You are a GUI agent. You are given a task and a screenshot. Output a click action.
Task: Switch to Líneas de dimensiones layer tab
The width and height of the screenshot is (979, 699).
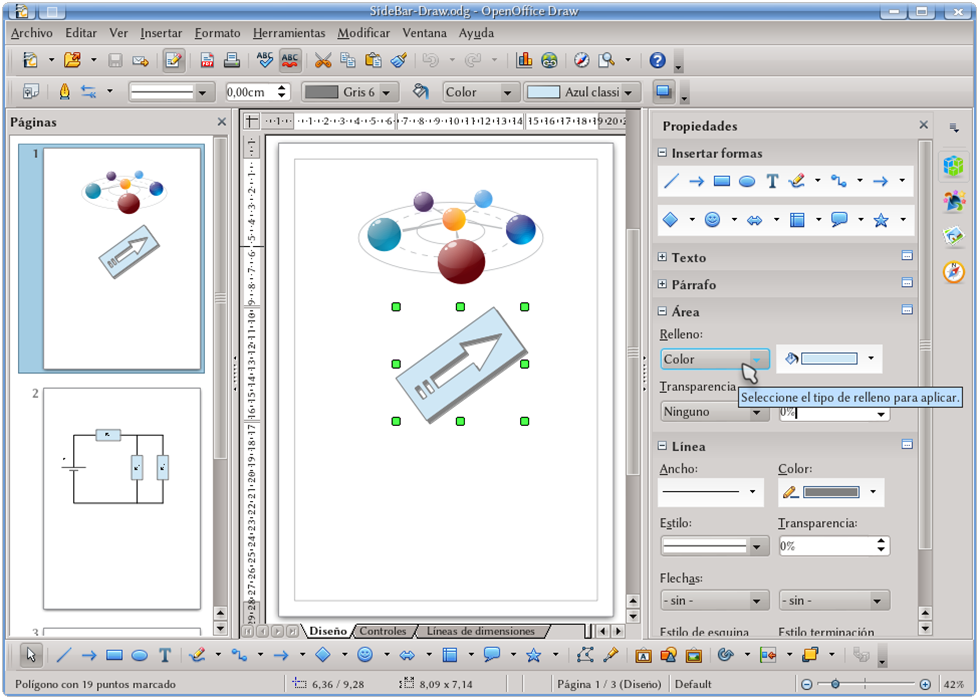481,631
